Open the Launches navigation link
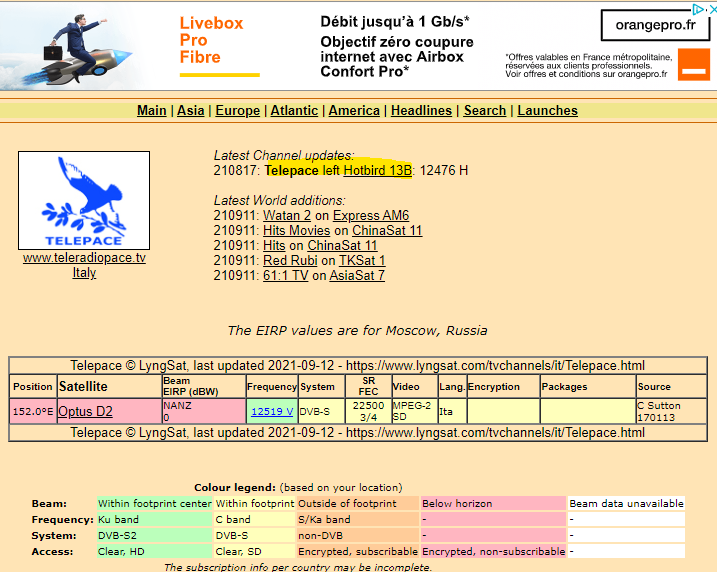The image size is (717, 572). click(547, 111)
